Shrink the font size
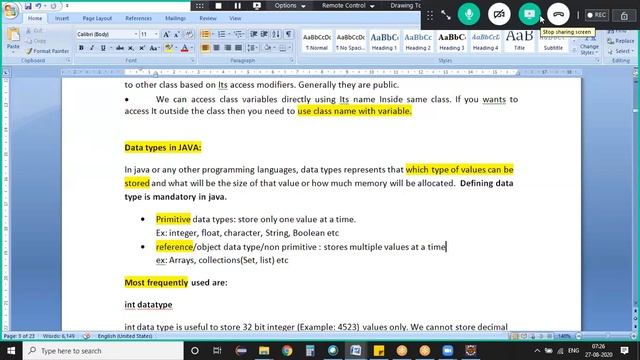The width and height of the screenshot is (640, 360). tap(177, 35)
